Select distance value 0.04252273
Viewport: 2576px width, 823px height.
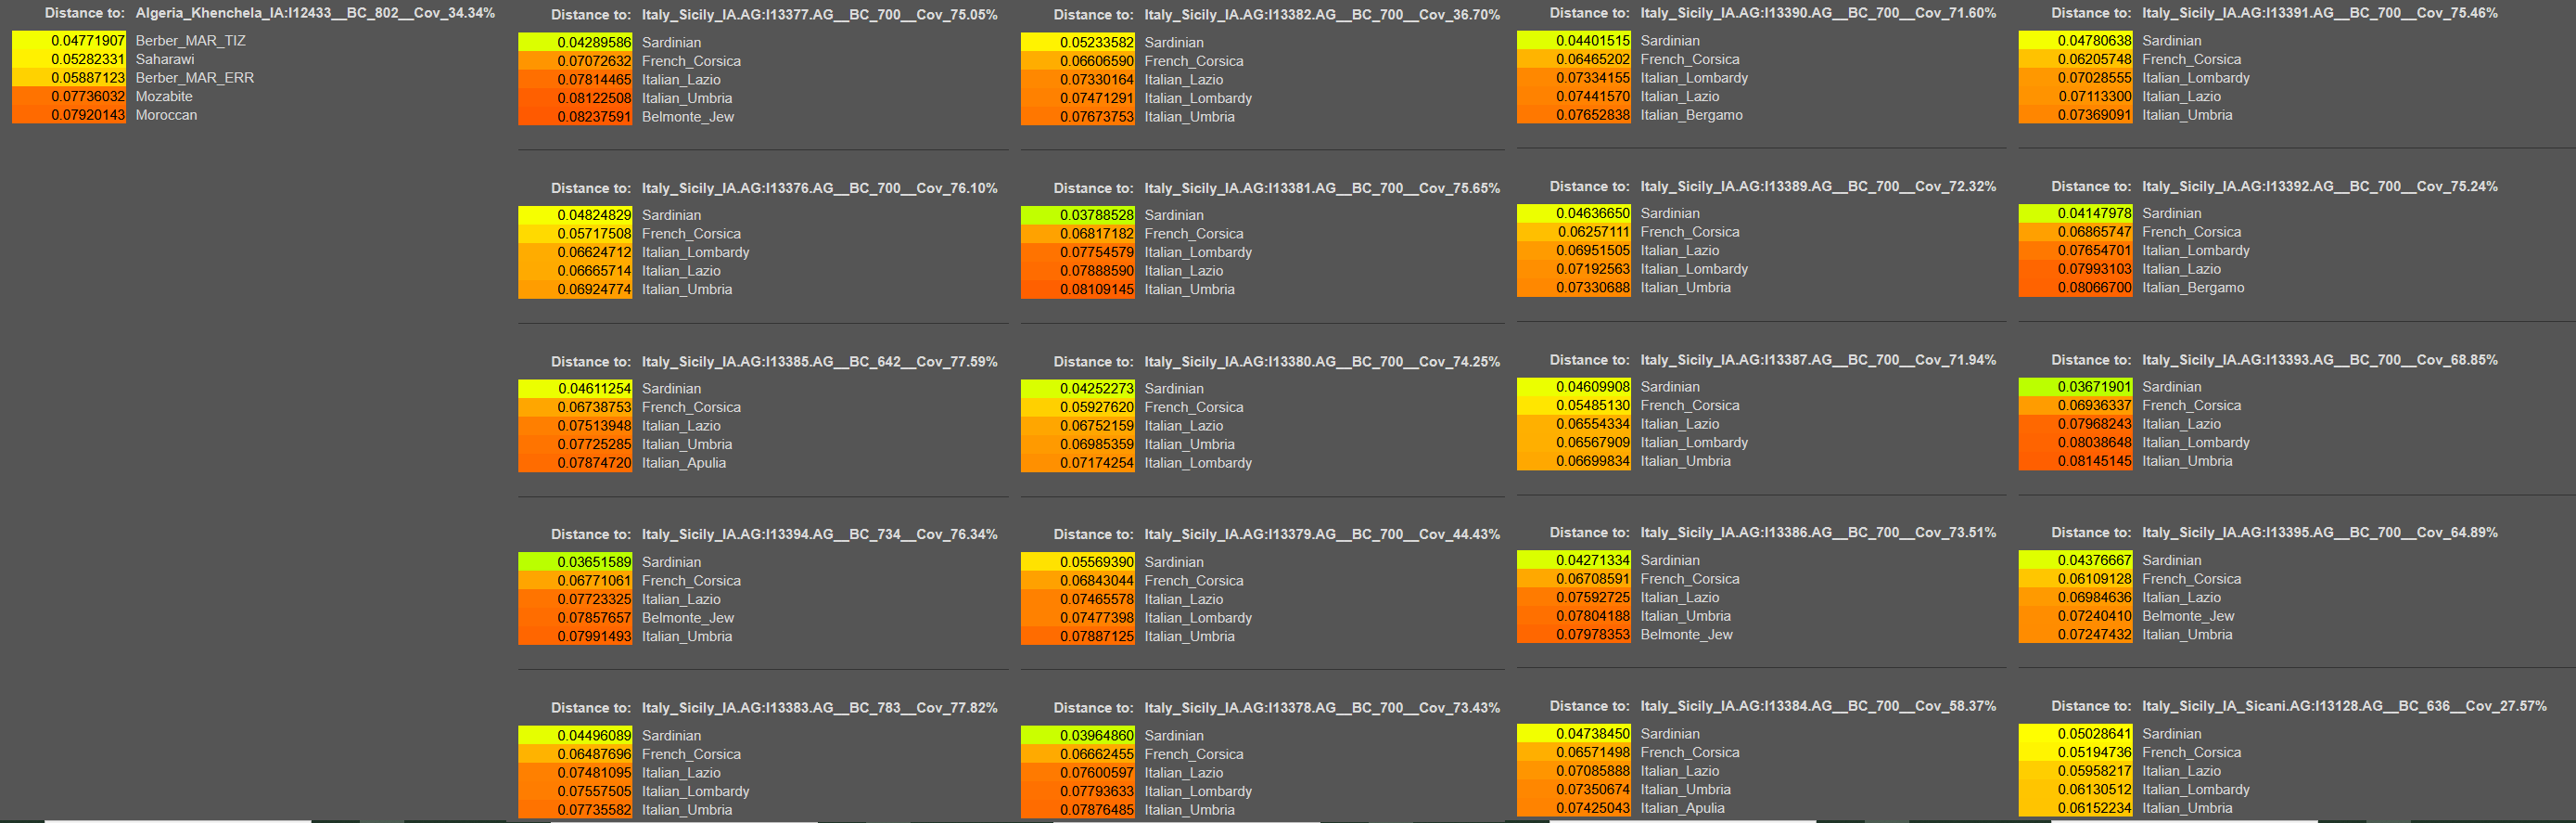click(x=1078, y=389)
